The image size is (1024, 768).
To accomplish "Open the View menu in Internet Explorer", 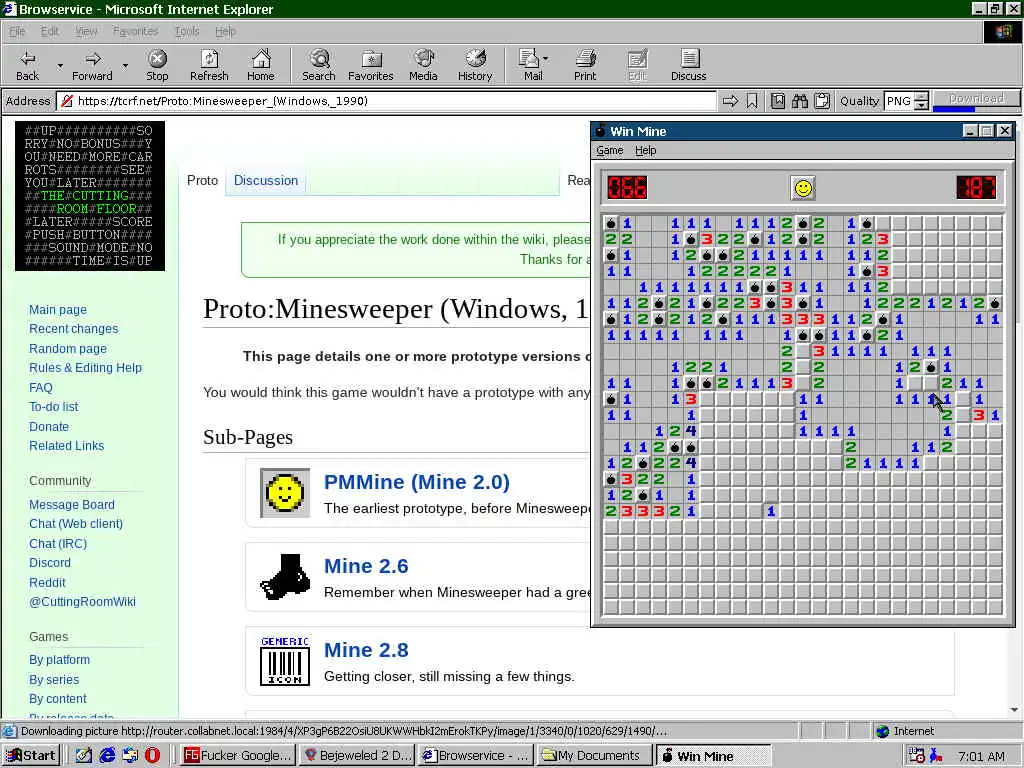I will coord(86,31).
